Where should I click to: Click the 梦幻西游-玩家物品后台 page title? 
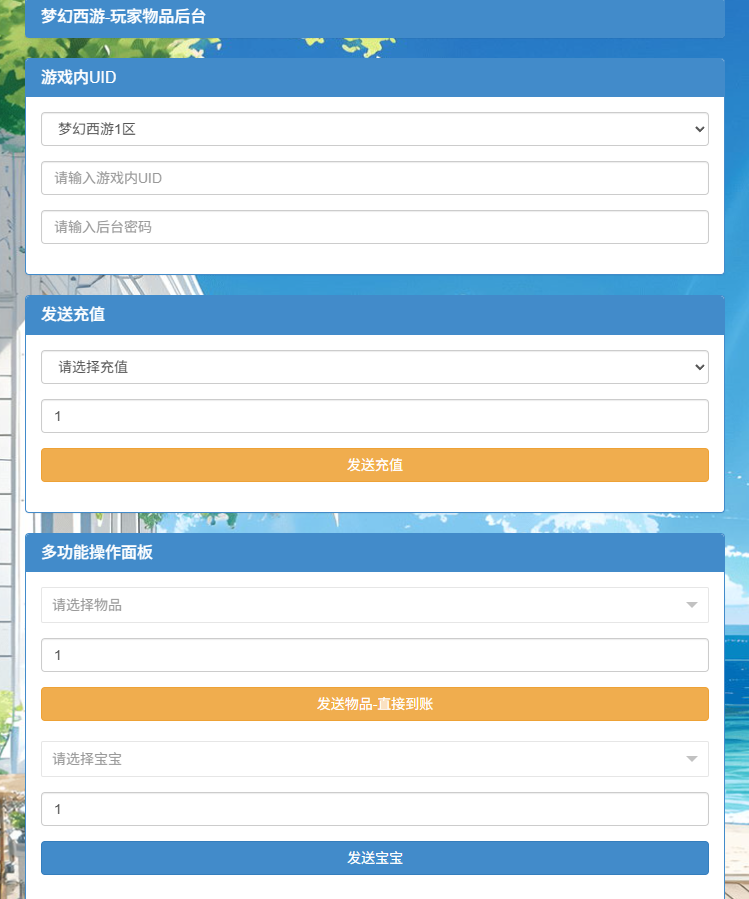point(123,16)
